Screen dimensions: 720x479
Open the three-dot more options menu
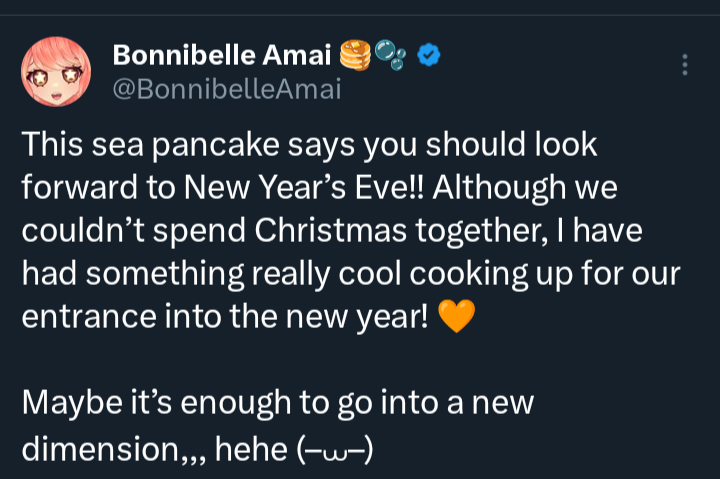coord(684,64)
